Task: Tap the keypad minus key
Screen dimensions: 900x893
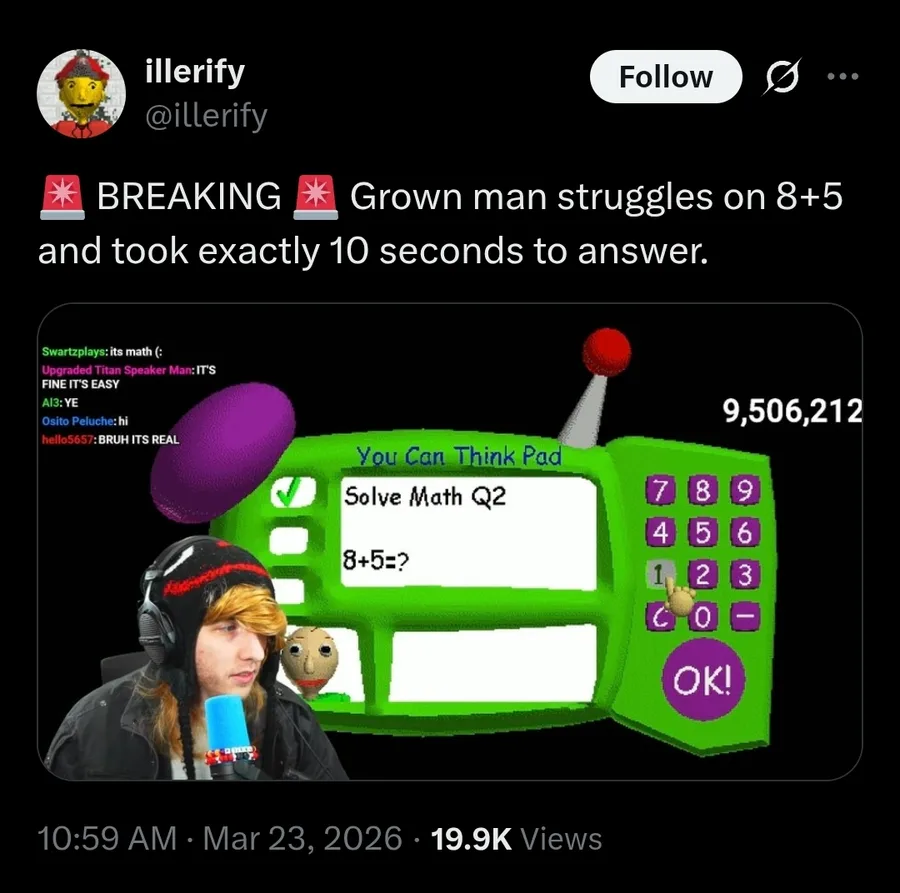Action: pos(745,616)
